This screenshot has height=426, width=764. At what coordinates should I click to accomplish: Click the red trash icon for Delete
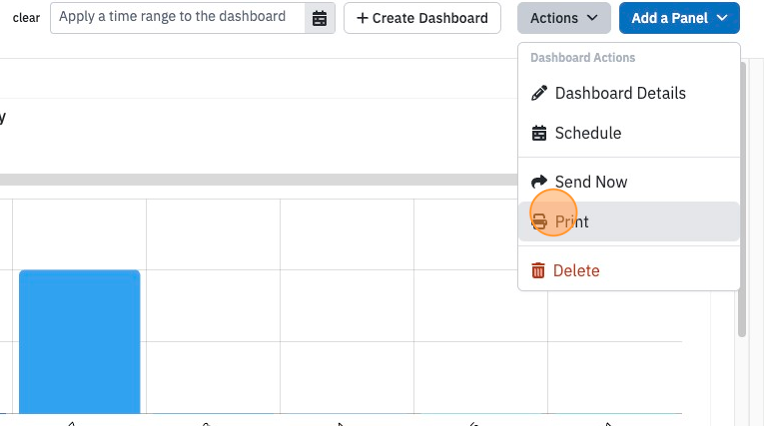point(538,271)
